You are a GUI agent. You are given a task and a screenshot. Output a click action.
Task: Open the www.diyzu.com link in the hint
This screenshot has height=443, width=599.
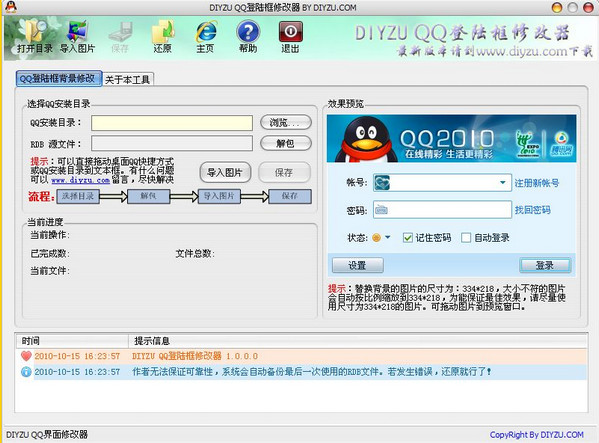[81, 180]
